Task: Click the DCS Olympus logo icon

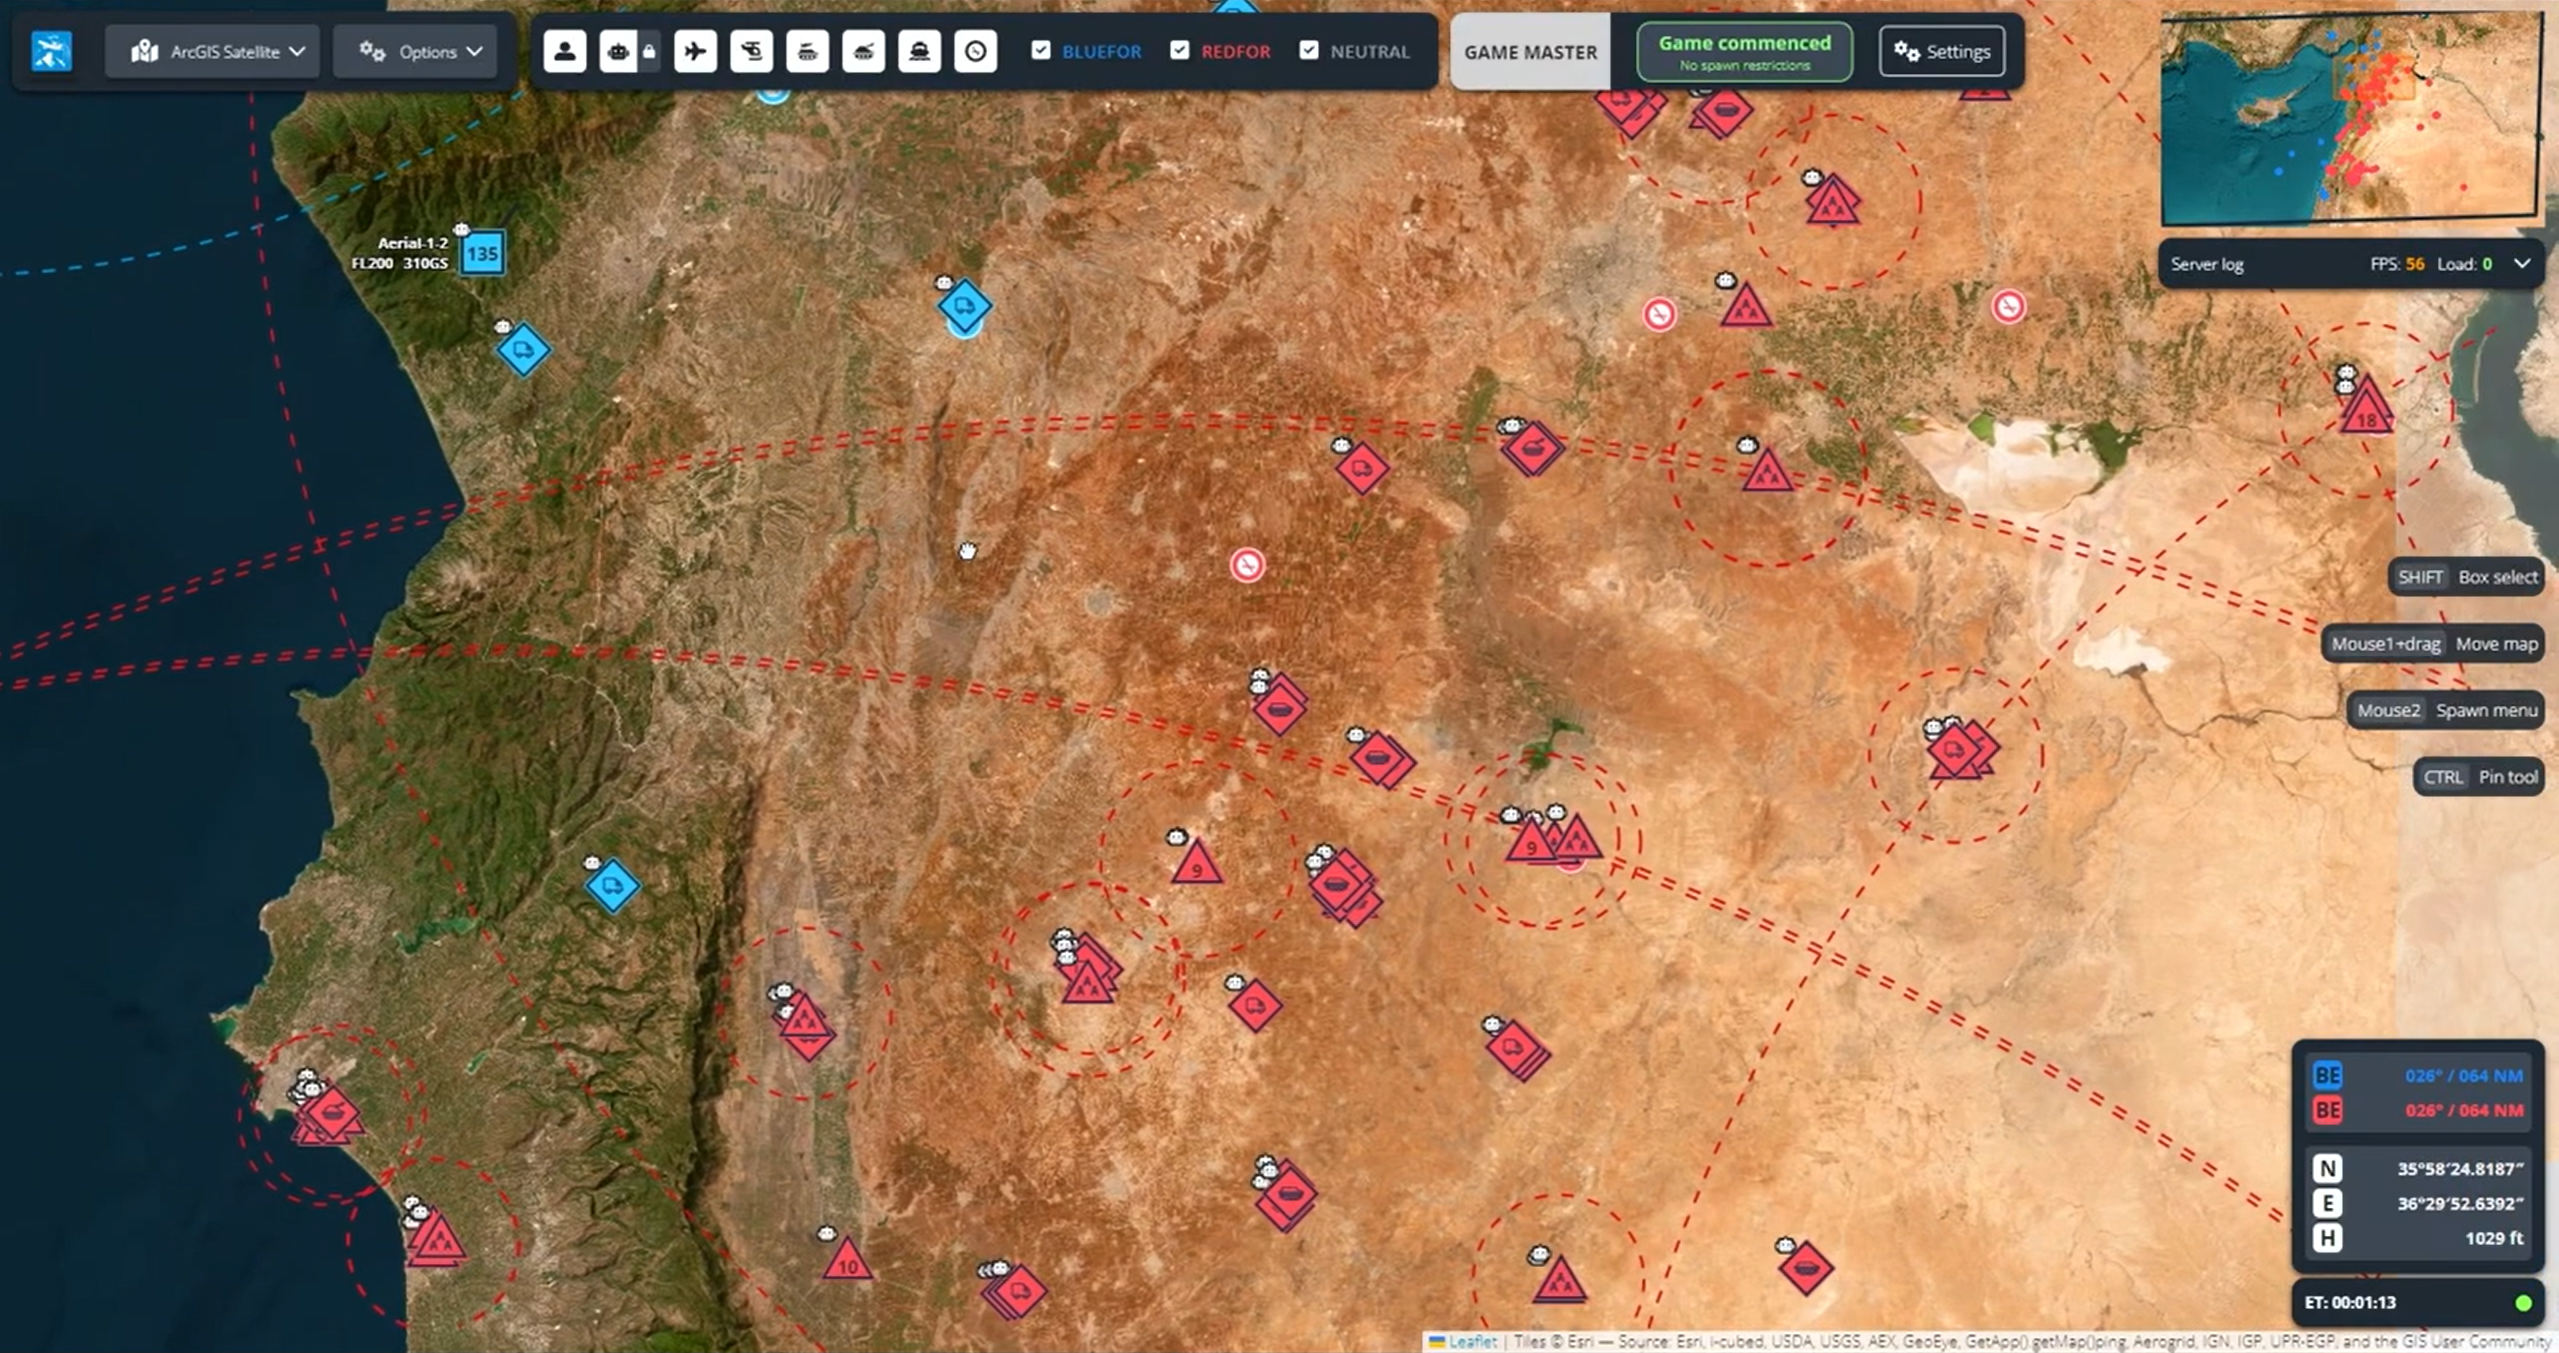Action: [51, 51]
